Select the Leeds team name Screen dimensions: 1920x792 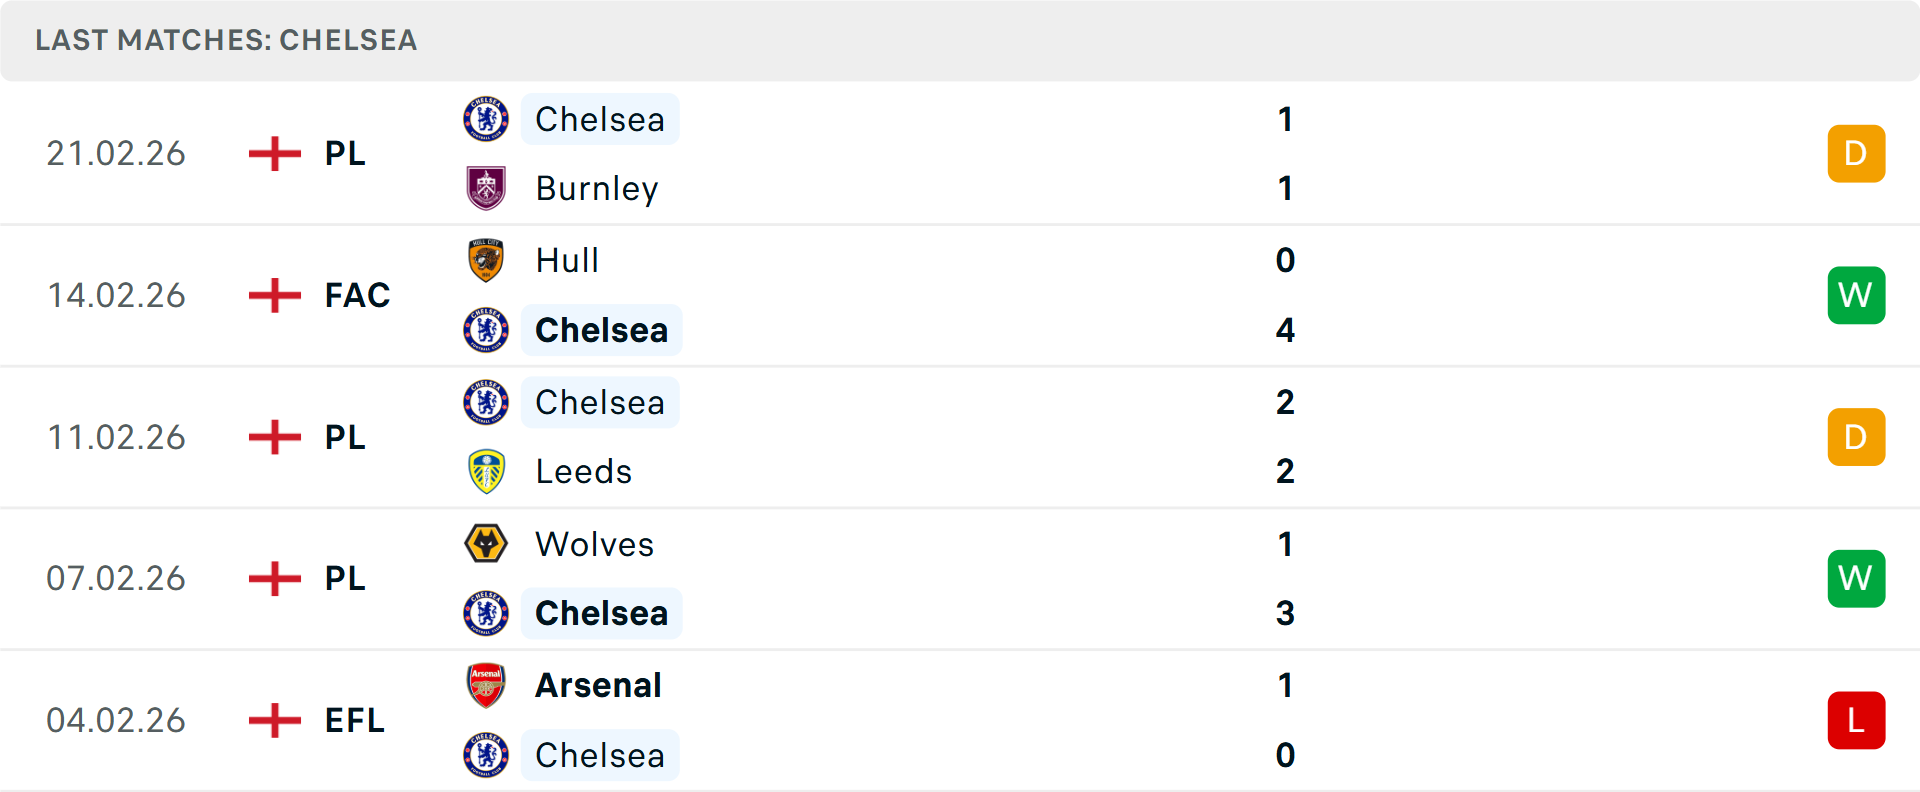(x=584, y=471)
